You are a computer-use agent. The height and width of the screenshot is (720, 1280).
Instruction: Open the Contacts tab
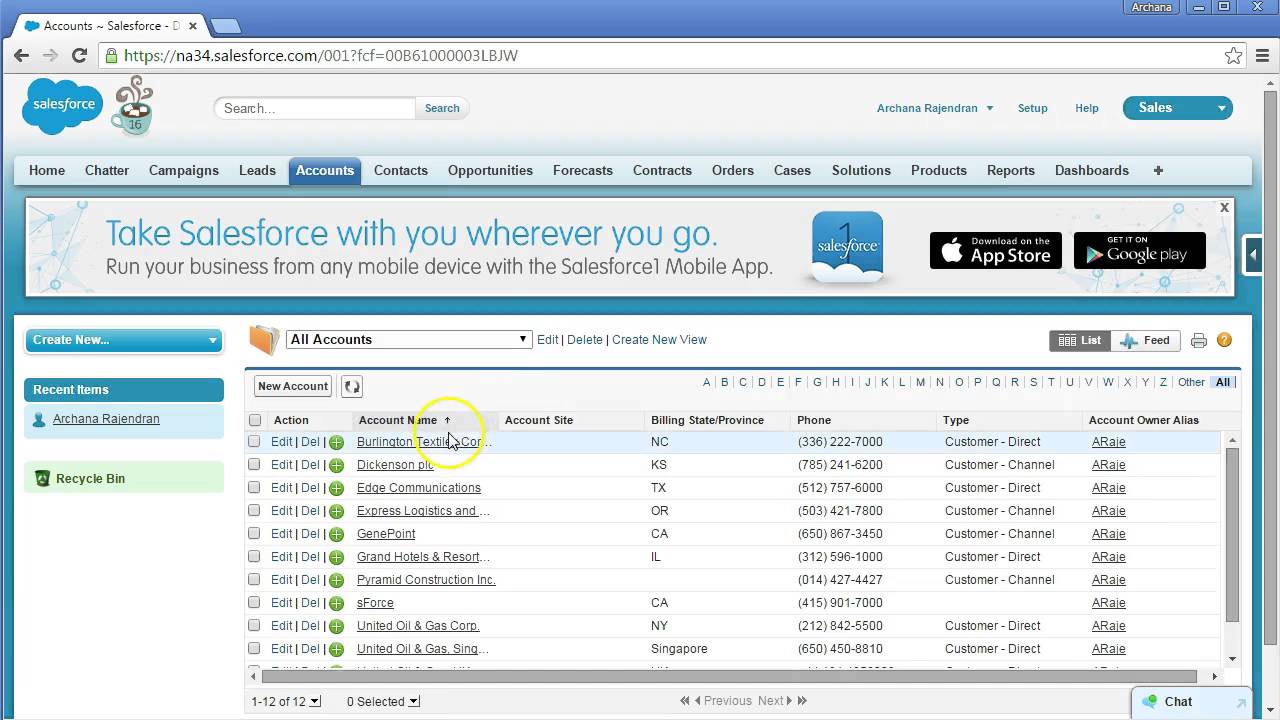click(401, 171)
